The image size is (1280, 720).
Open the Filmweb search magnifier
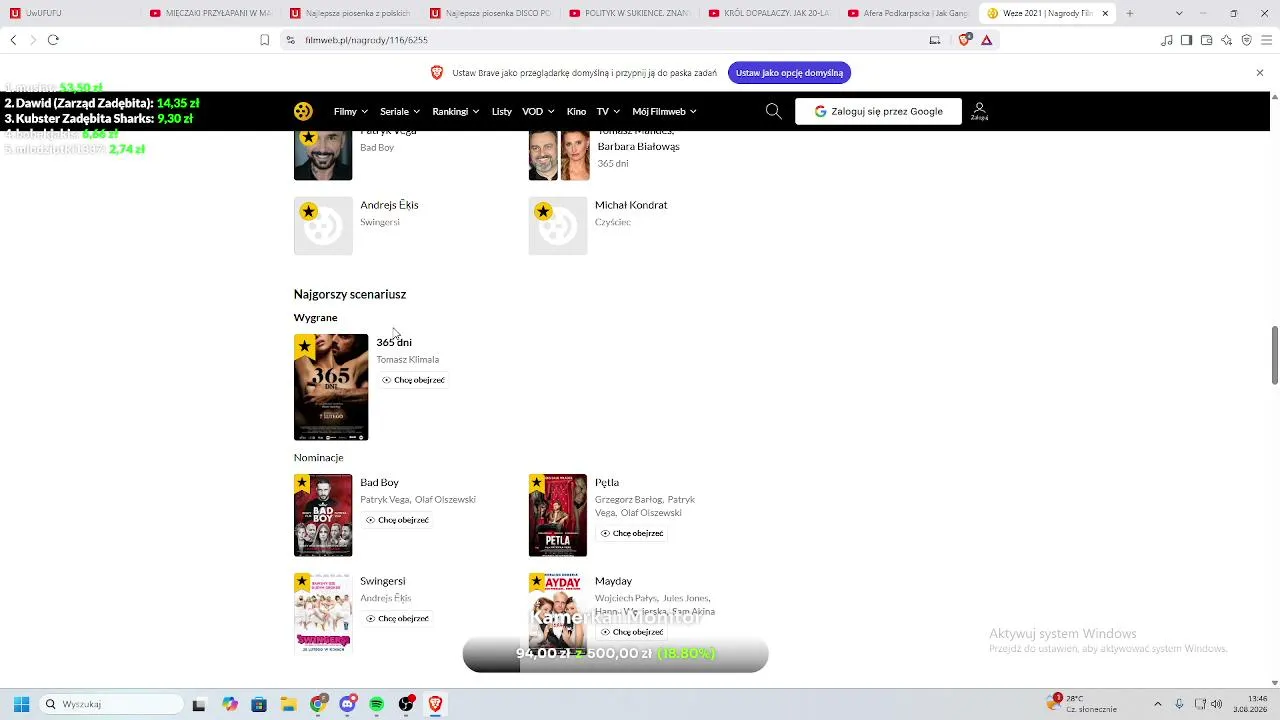click(x=773, y=111)
